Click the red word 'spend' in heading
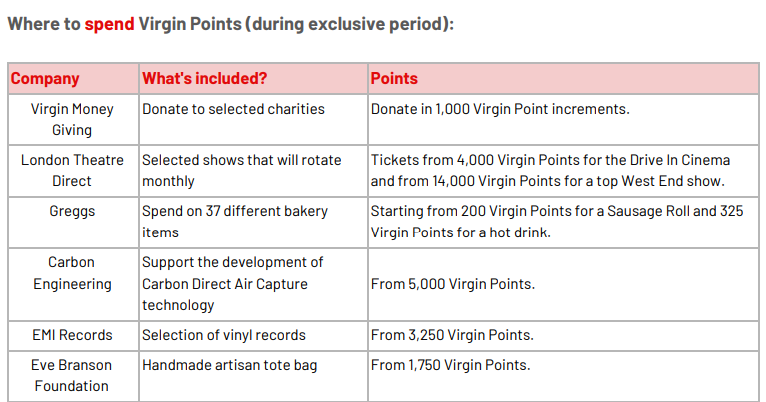The height and width of the screenshot is (402, 766). (109, 24)
